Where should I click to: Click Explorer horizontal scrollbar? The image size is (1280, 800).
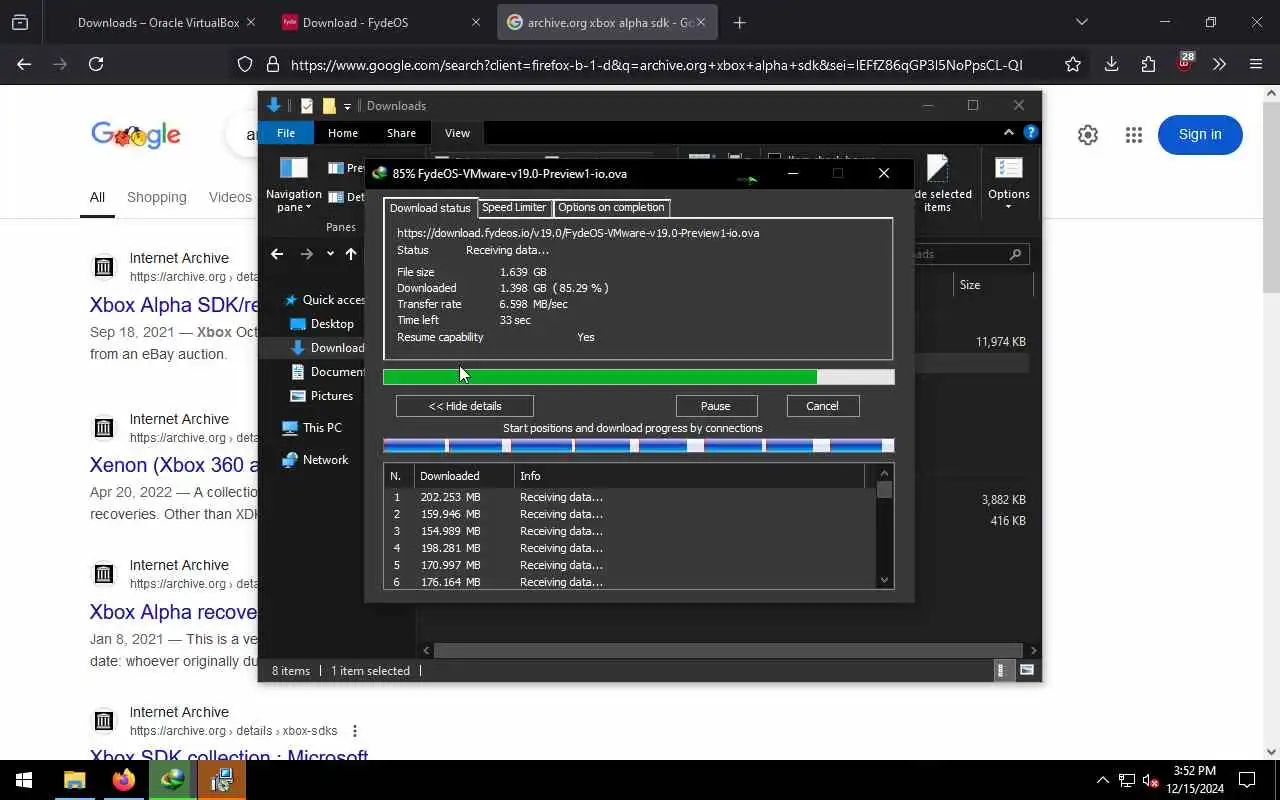tap(728, 650)
